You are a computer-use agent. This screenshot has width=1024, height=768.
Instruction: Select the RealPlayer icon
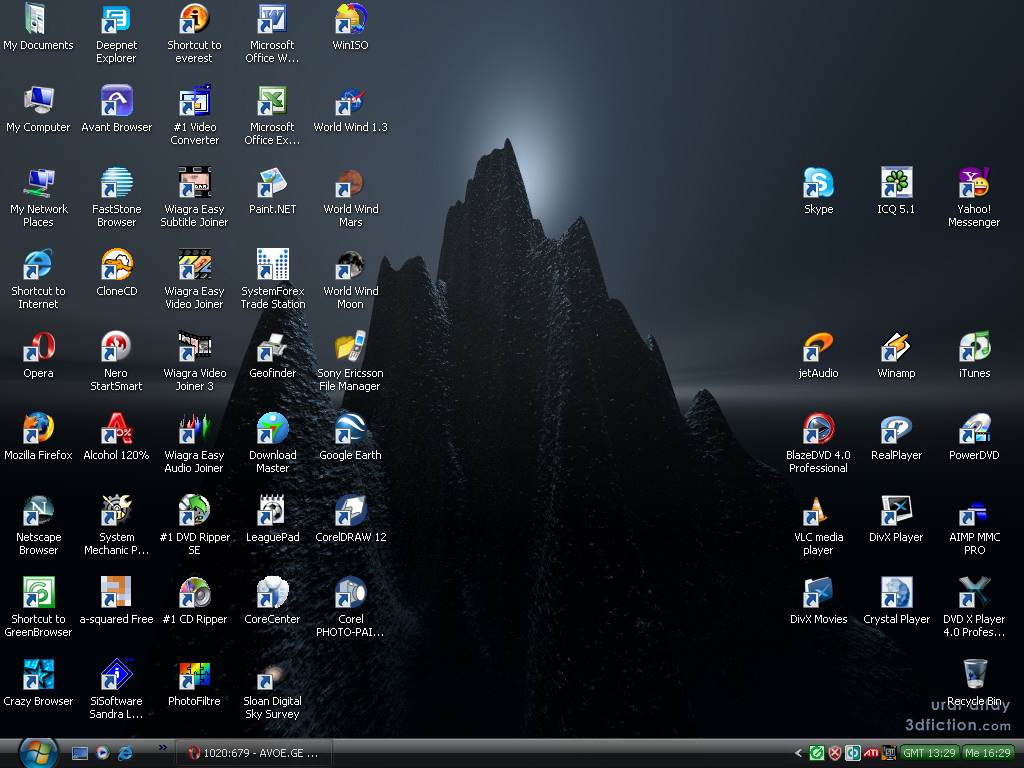coord(896,428)
